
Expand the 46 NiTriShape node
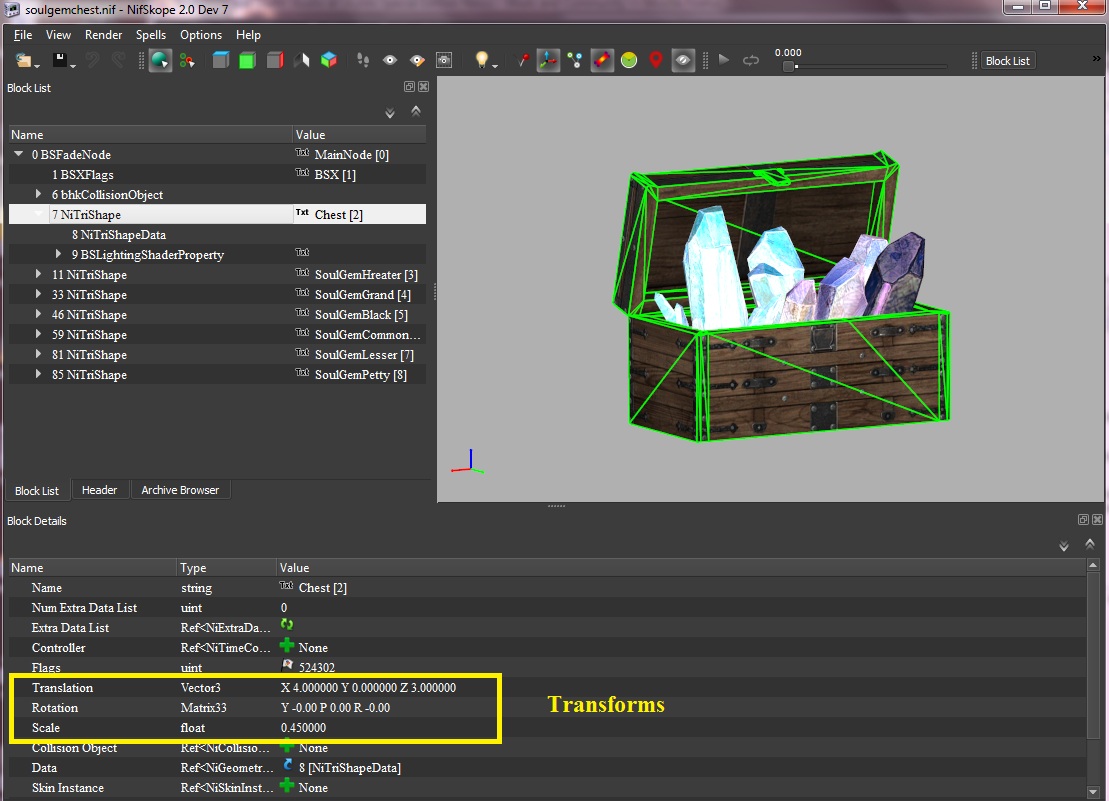click(x=38, y=314)
